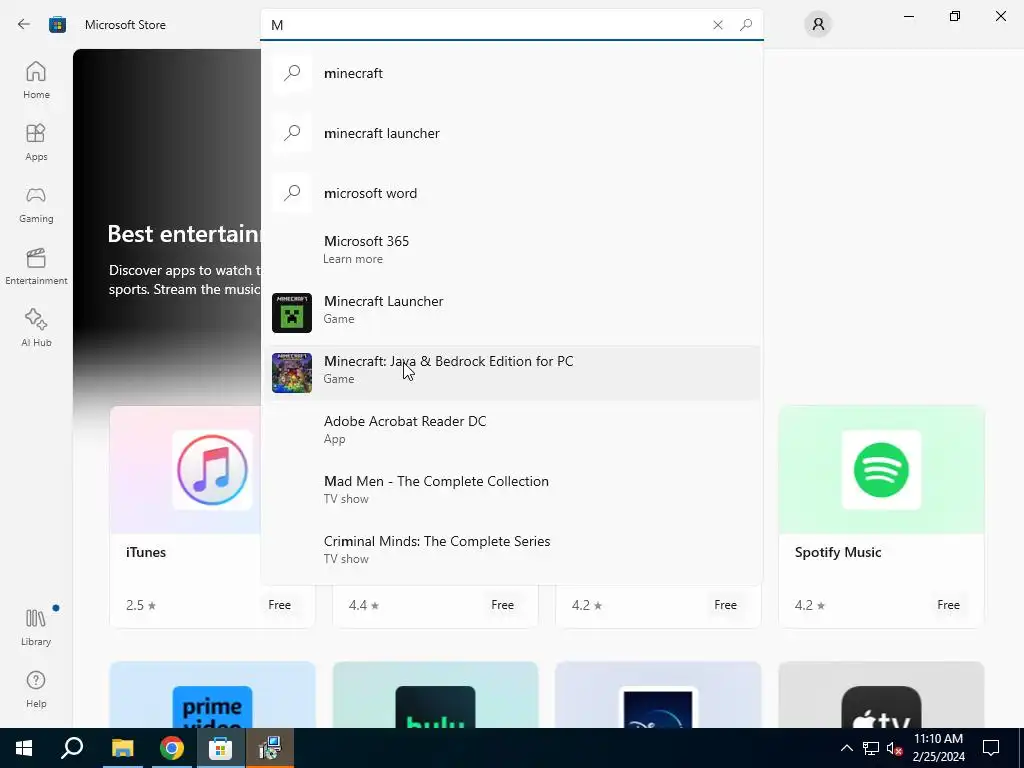This screenshot has width=1024, height=768.
Task: Click Microsoft Store taskbar icon
Action: (x=221, y=748)
